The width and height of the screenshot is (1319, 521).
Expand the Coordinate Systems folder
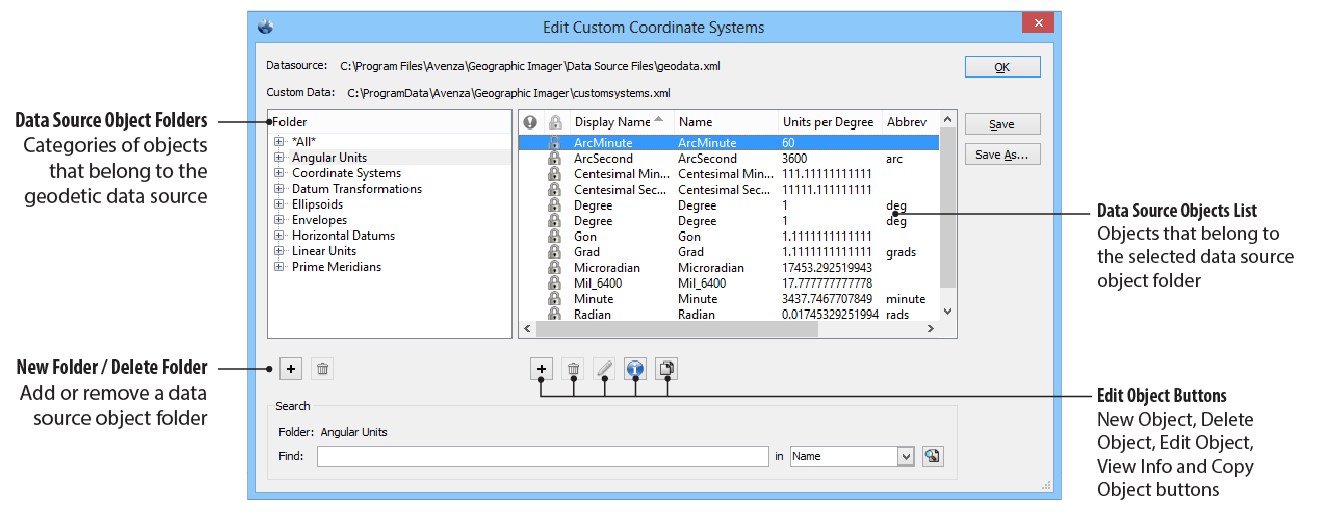tap(279, 173)
